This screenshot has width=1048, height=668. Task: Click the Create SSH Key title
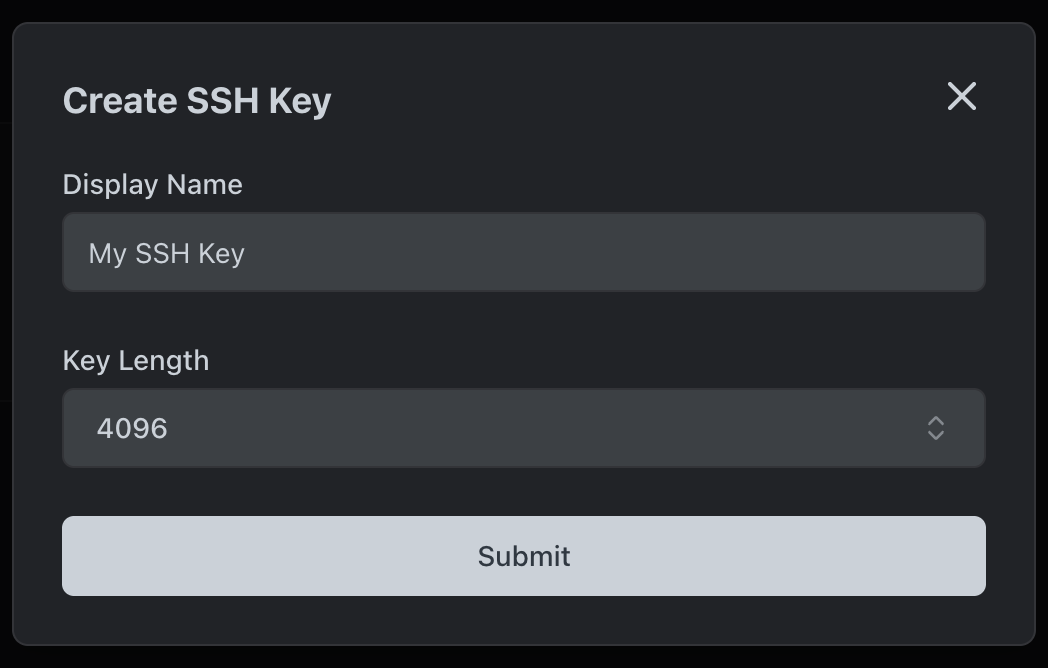pyautogui.click(x=197, y=101)
